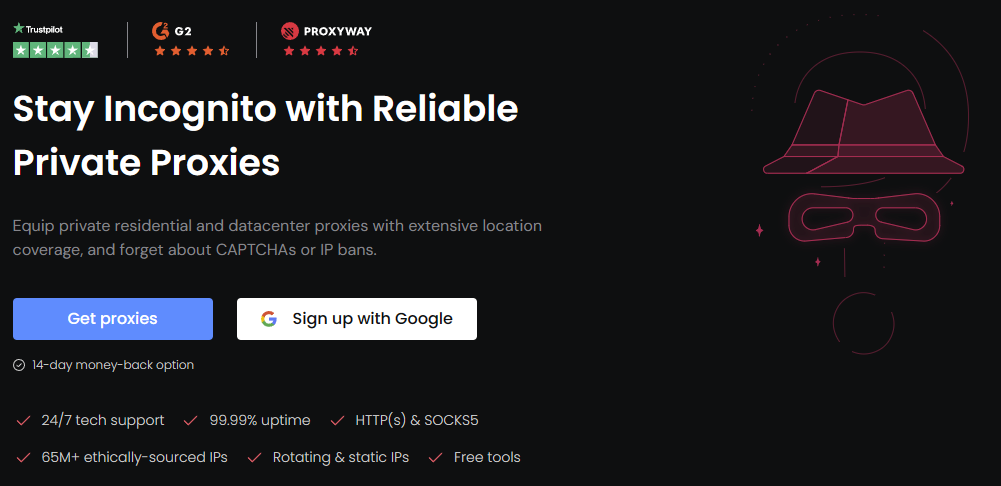Viewport: 1001px width, 486px height.
Task: Click the Trustpilot logo
Action: 37,30
